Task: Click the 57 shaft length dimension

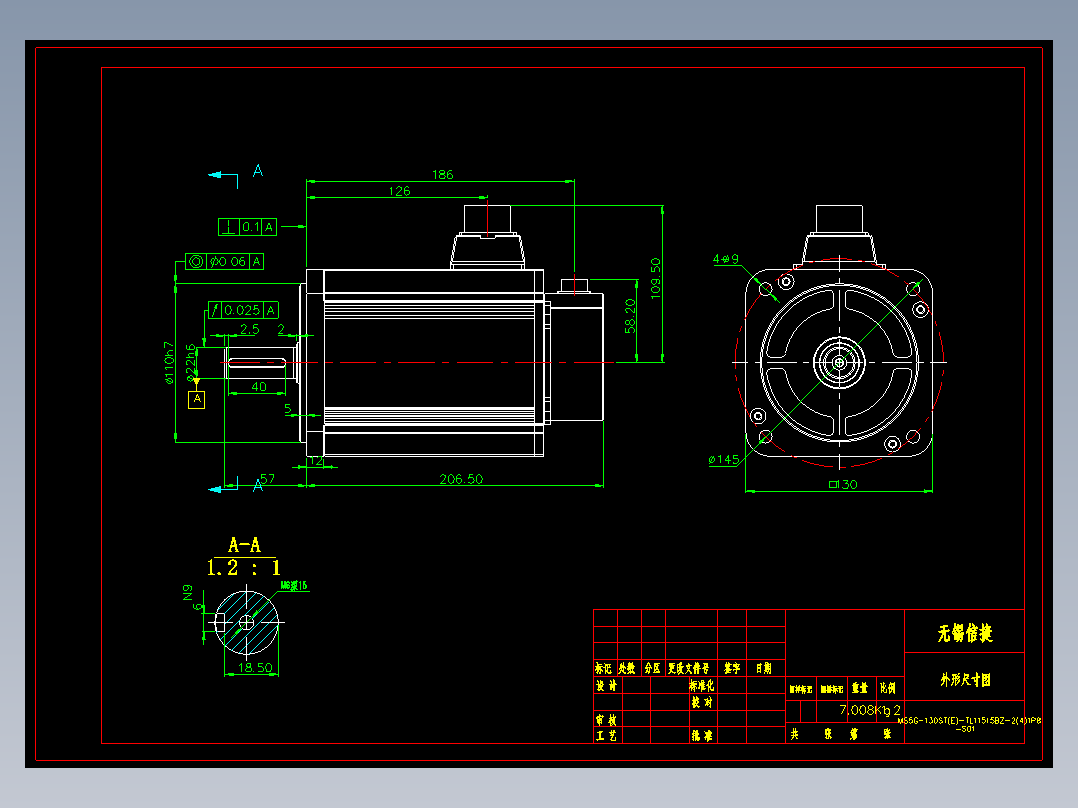Action: point(267,479)
